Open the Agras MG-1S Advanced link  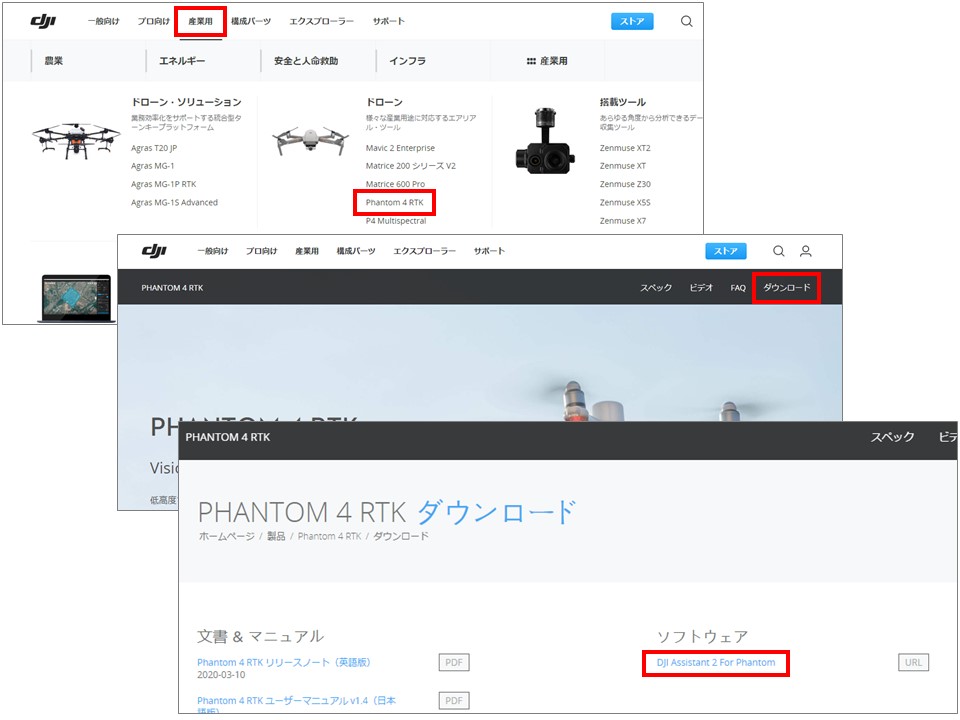click(x=174, y=203)
